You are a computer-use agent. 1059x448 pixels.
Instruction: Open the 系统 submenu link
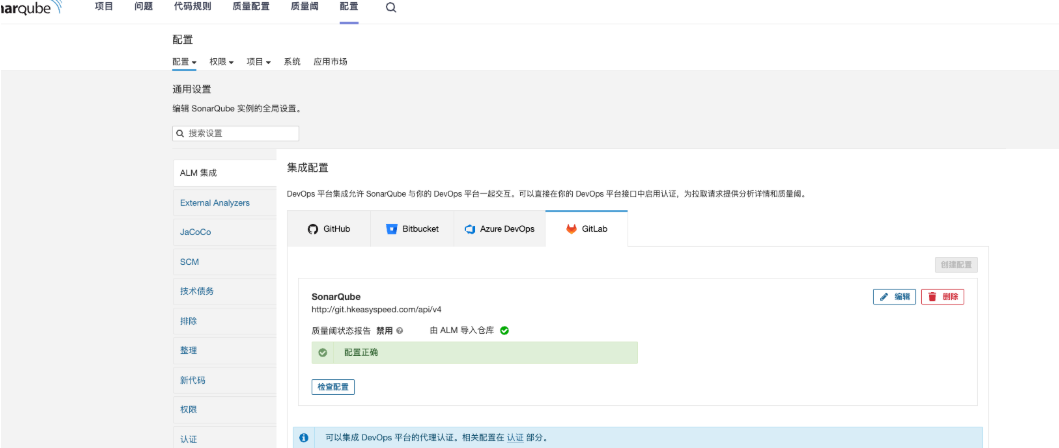tap(292, 61)
